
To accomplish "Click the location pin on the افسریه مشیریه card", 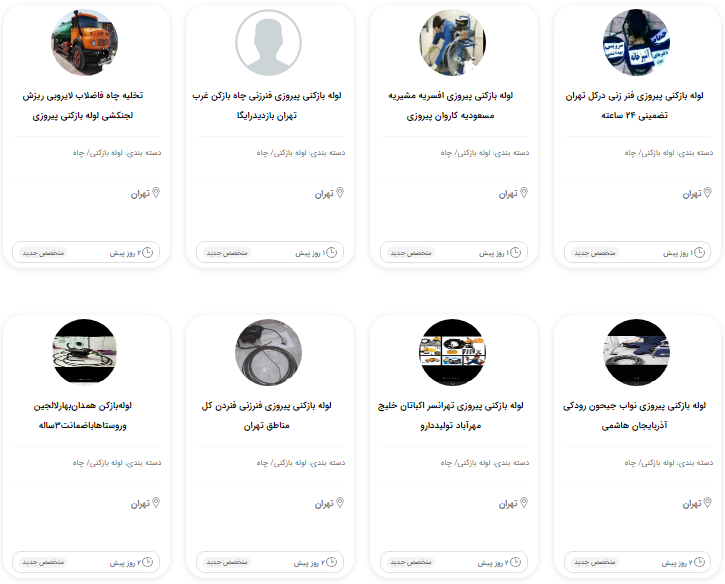I will (524, 193).
